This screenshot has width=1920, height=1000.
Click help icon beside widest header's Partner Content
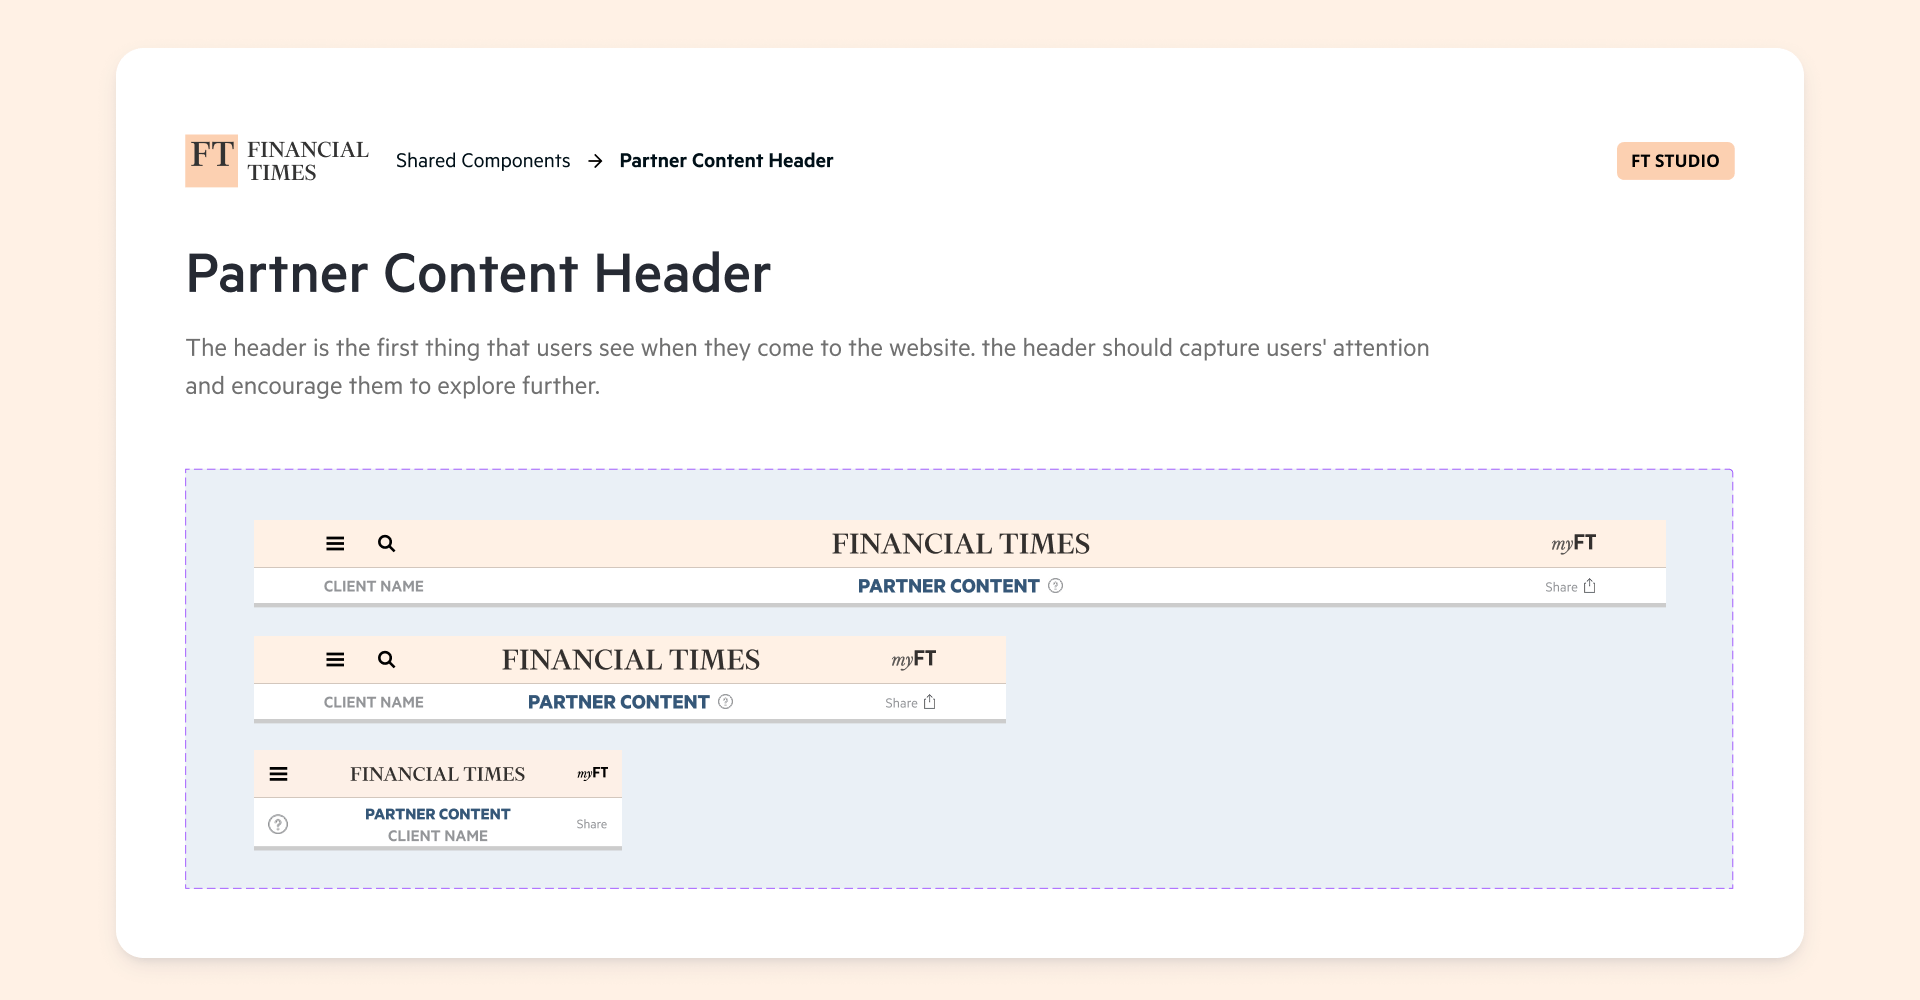[x=1055, y=586]
